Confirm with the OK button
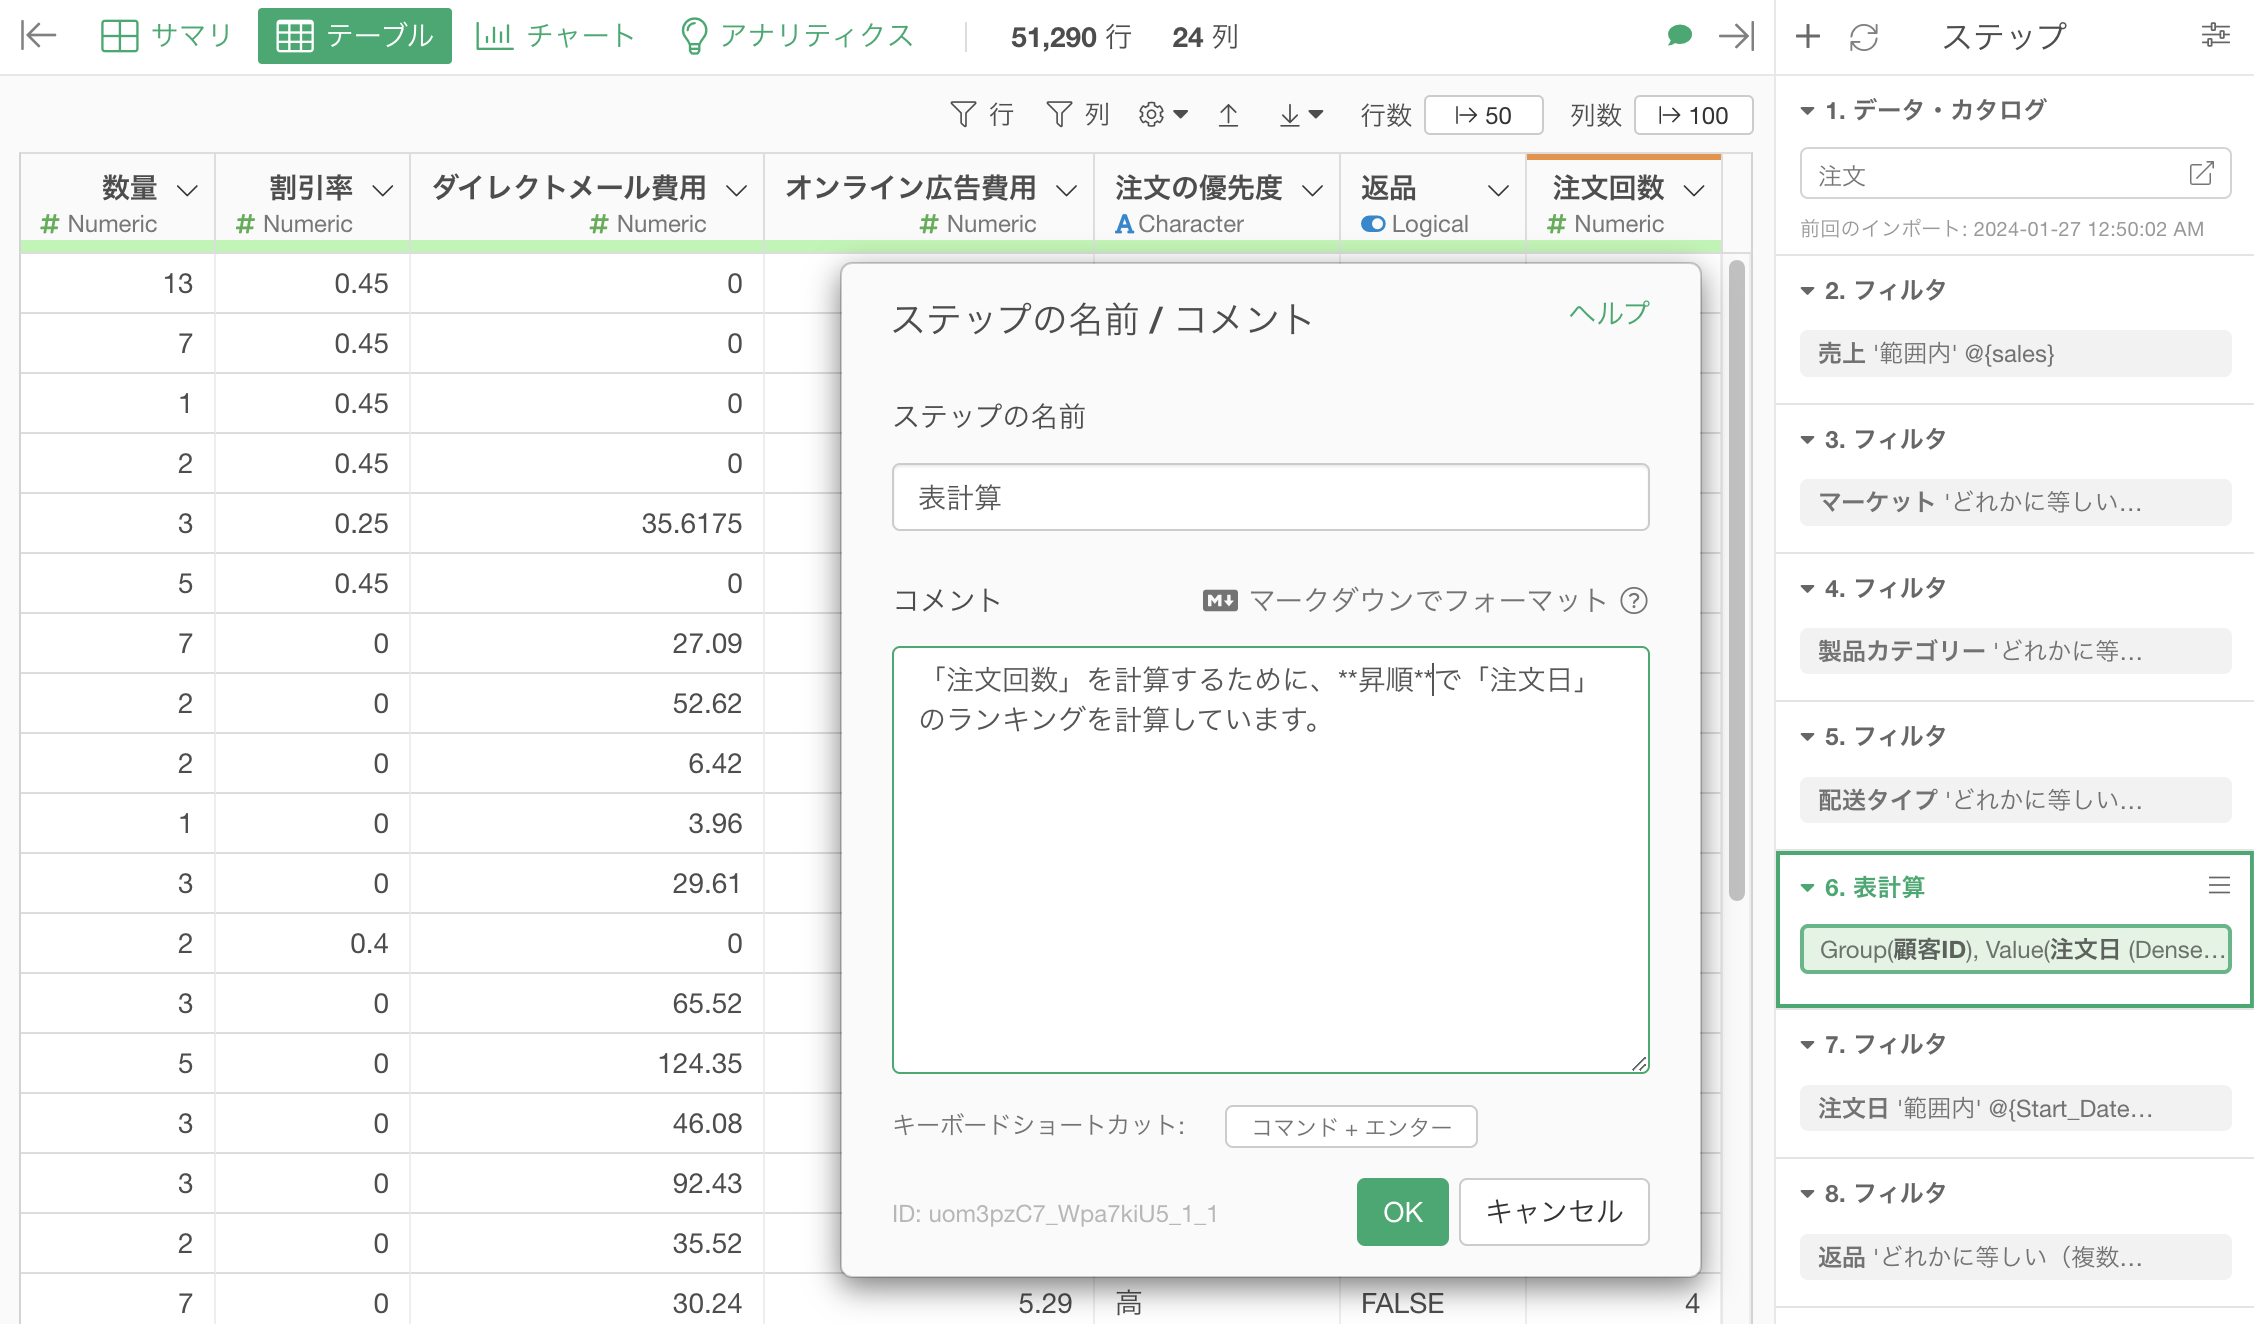Screen dimensions: 2254x1324 tap(1402, 1212)
